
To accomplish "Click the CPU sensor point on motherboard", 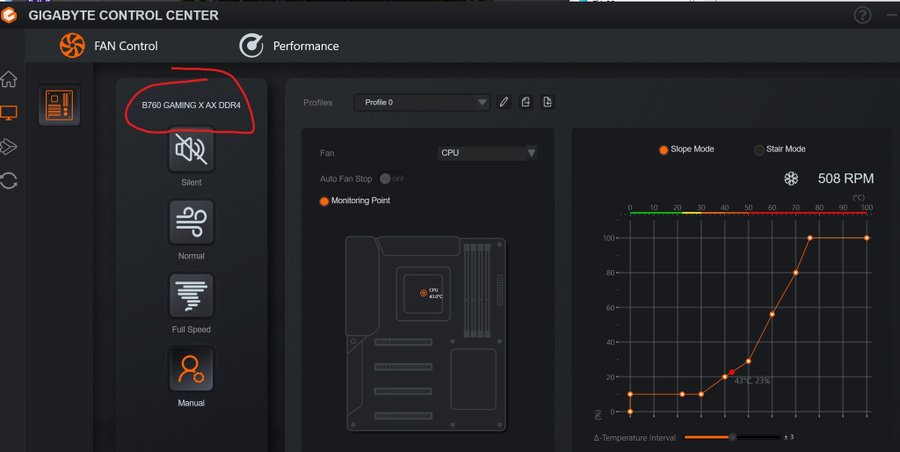I will [424, 293].
